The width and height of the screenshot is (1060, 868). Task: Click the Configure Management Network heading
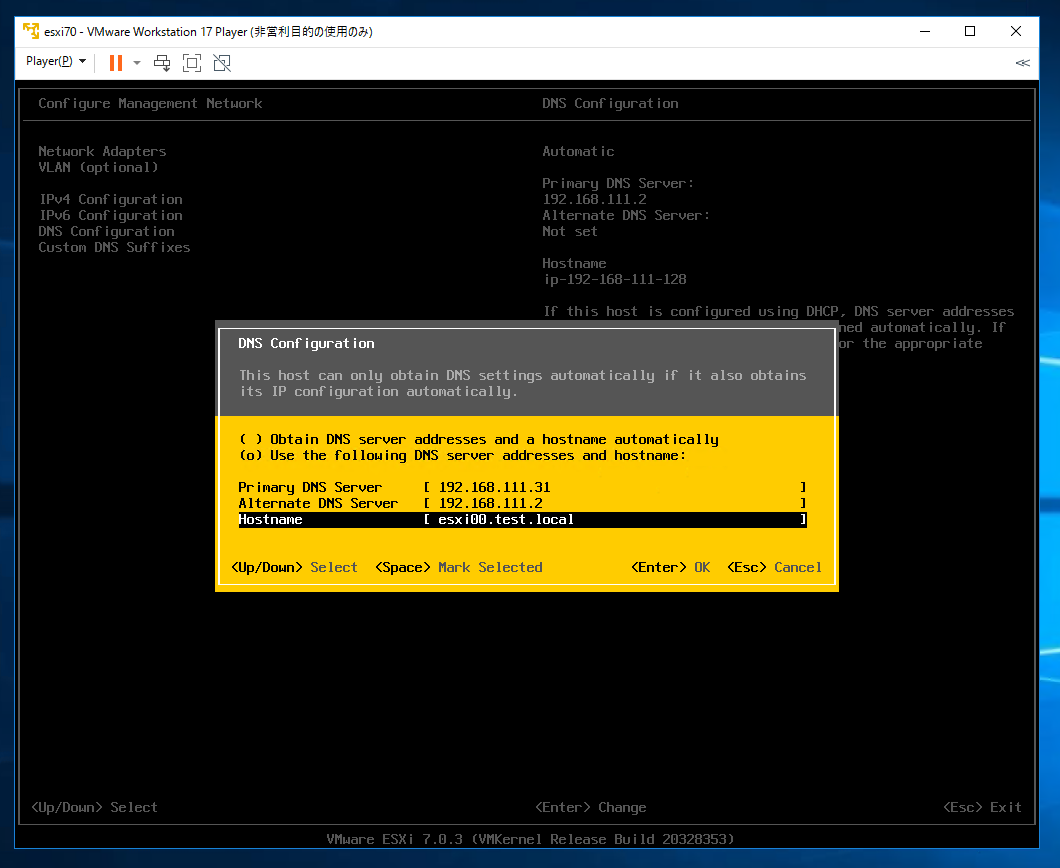150,103
